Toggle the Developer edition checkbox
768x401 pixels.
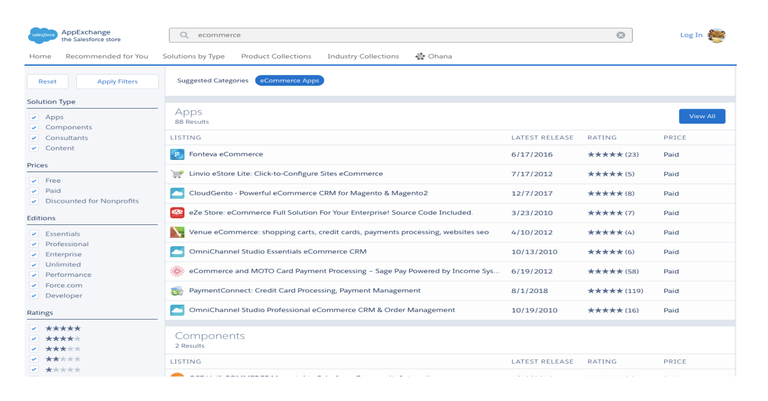(x=34, y=296)
